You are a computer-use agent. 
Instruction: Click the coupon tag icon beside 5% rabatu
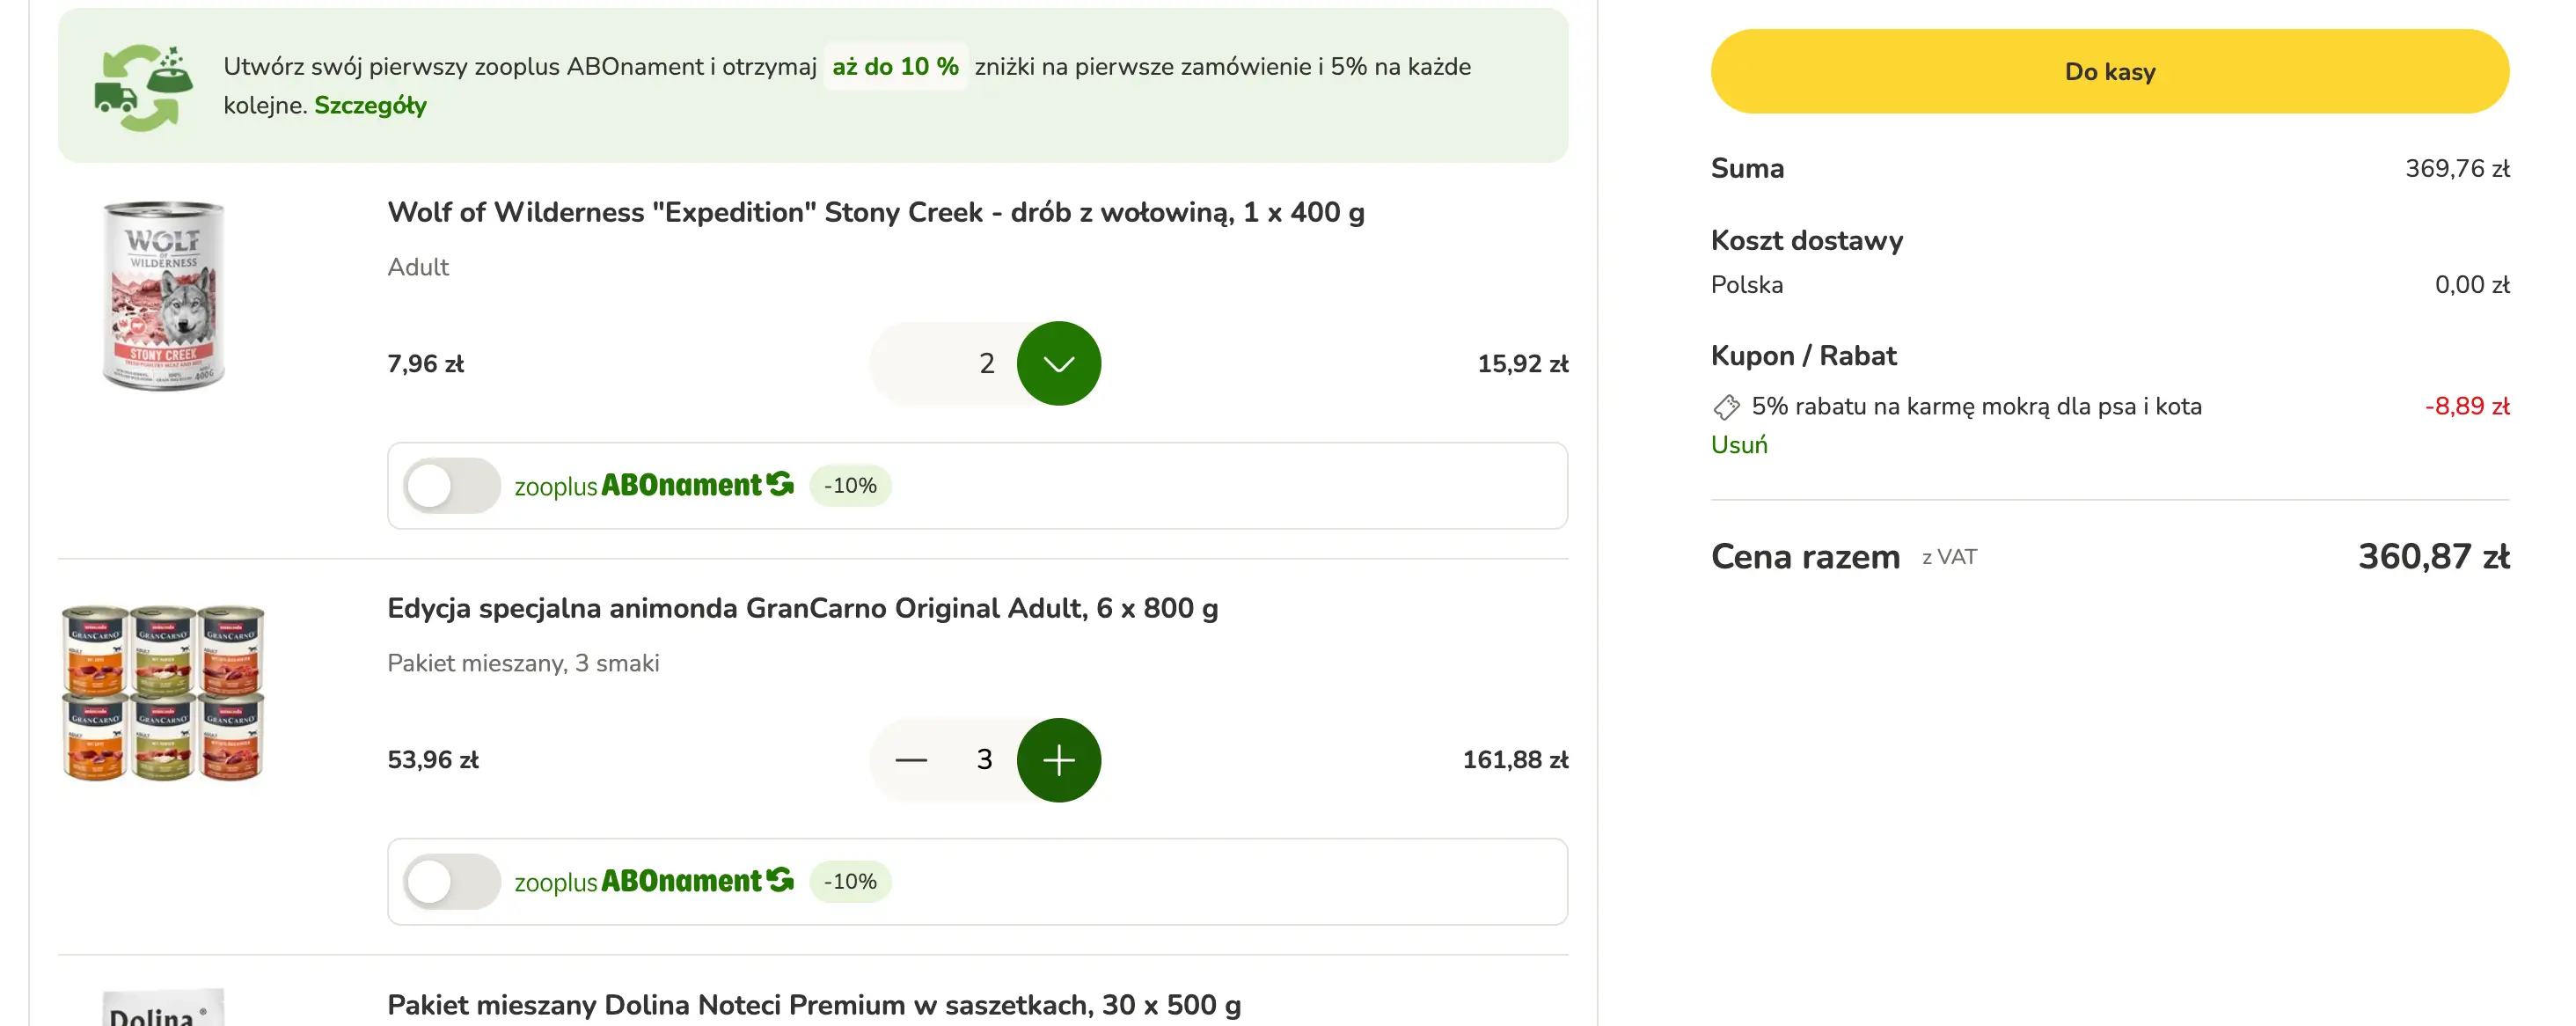[x=1726, y=407]
